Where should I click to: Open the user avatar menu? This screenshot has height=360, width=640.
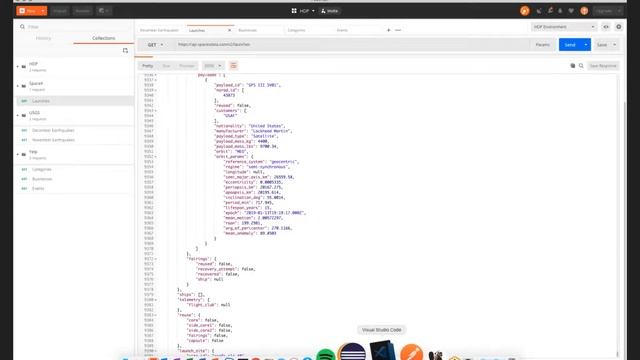pos(584,11)
